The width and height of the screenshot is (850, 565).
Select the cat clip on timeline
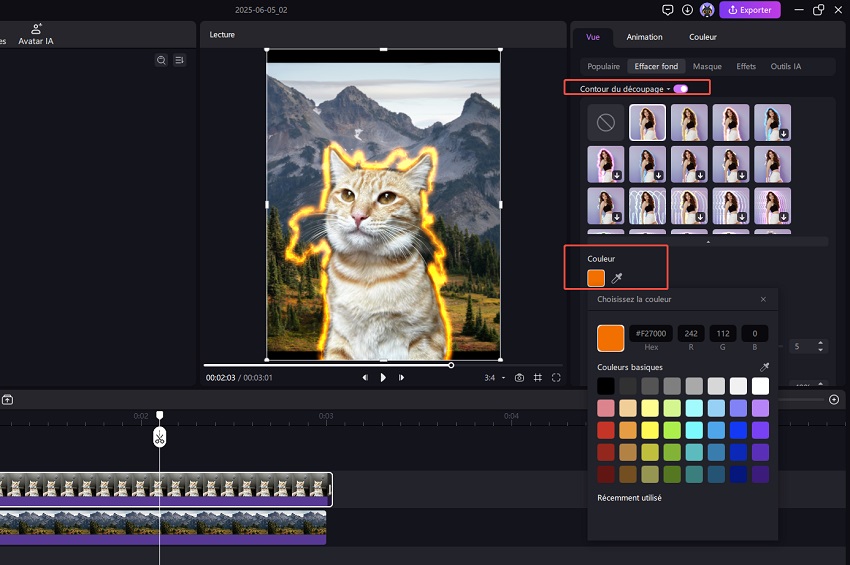(165, 489)
